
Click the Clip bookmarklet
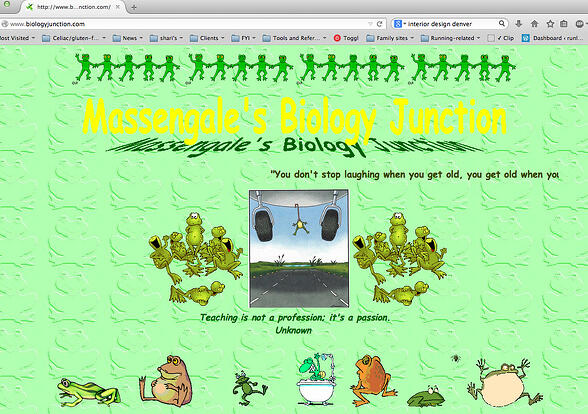[x=501, y=38]
